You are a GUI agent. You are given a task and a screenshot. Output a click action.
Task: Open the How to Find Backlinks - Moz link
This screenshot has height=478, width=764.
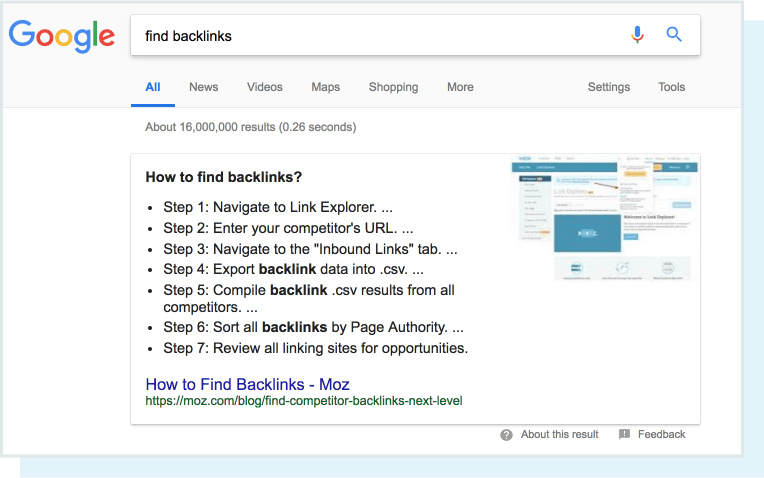tap(247, 384)
